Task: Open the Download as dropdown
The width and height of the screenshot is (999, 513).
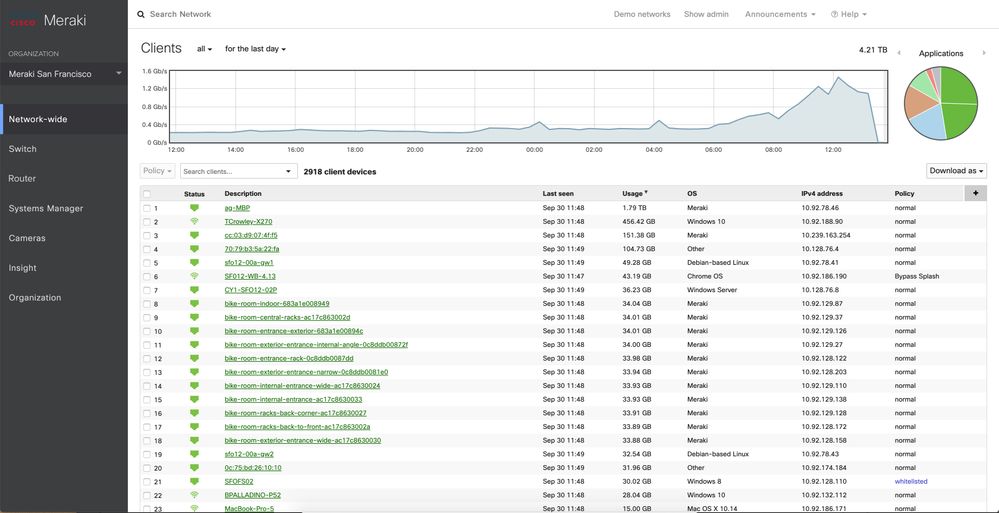Action: pyautogui.click(x=956, y=171)
